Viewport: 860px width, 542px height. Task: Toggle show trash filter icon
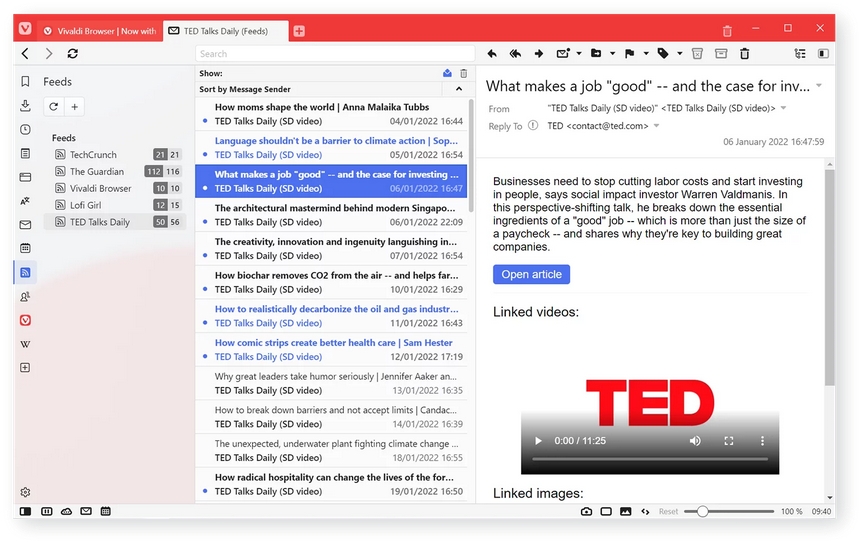pos(463,74)
